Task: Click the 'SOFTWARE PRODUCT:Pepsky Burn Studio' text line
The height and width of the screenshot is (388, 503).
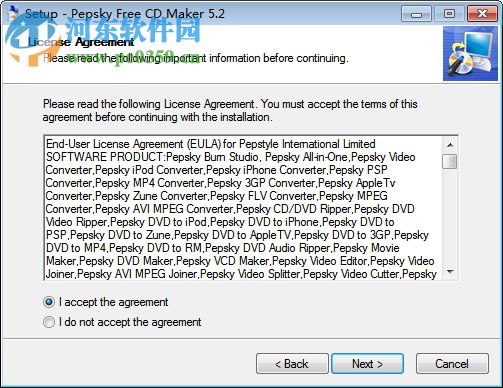Action: [231, 157]
